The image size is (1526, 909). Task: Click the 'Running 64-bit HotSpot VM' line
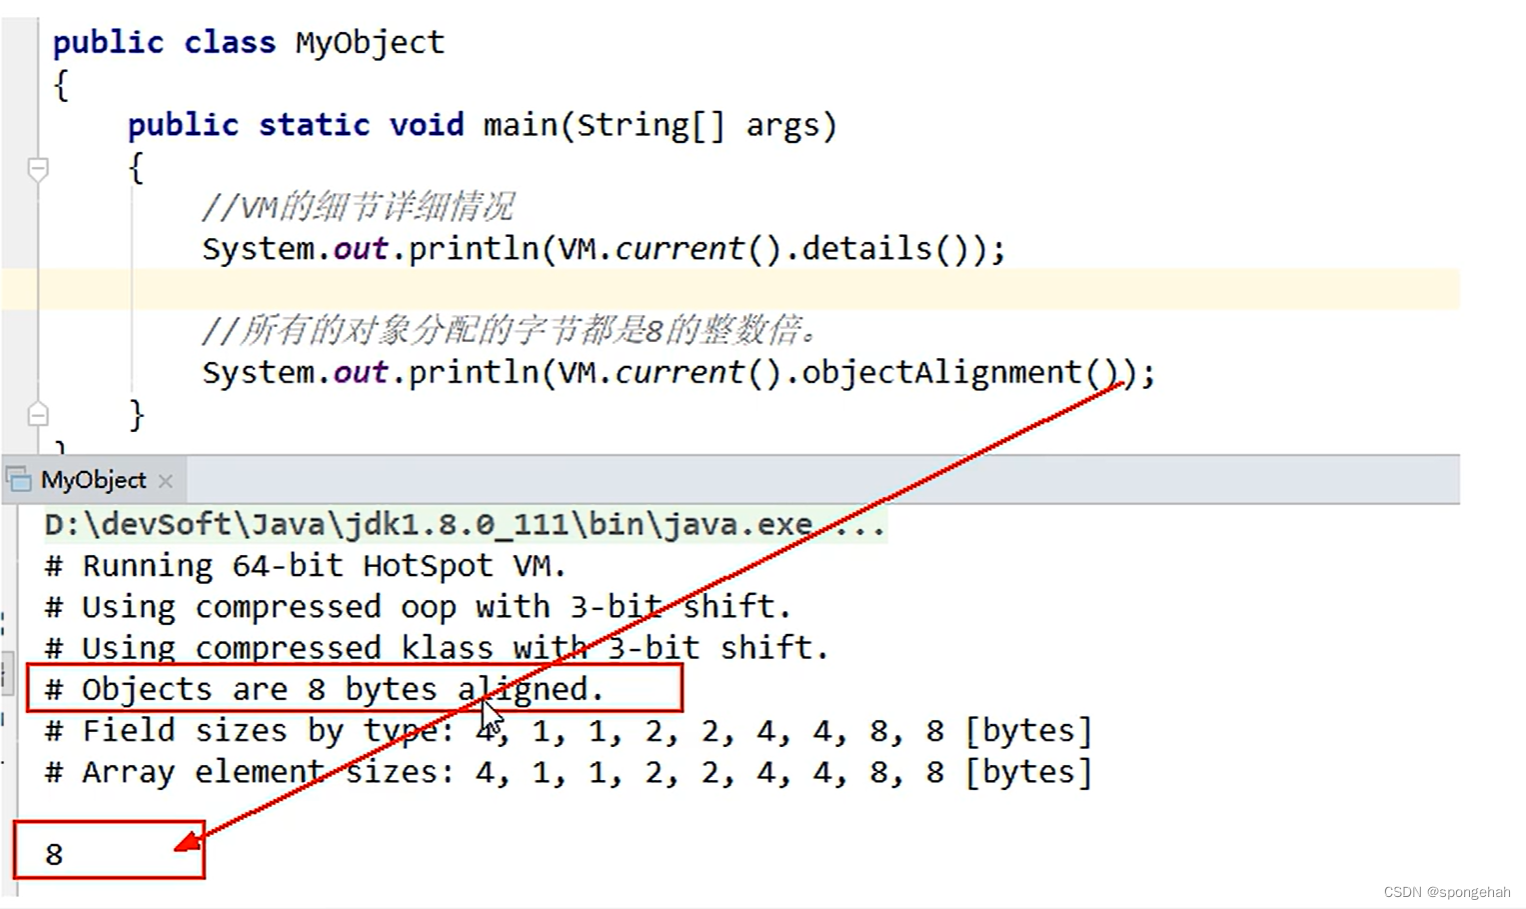click(x=300, y=565)
